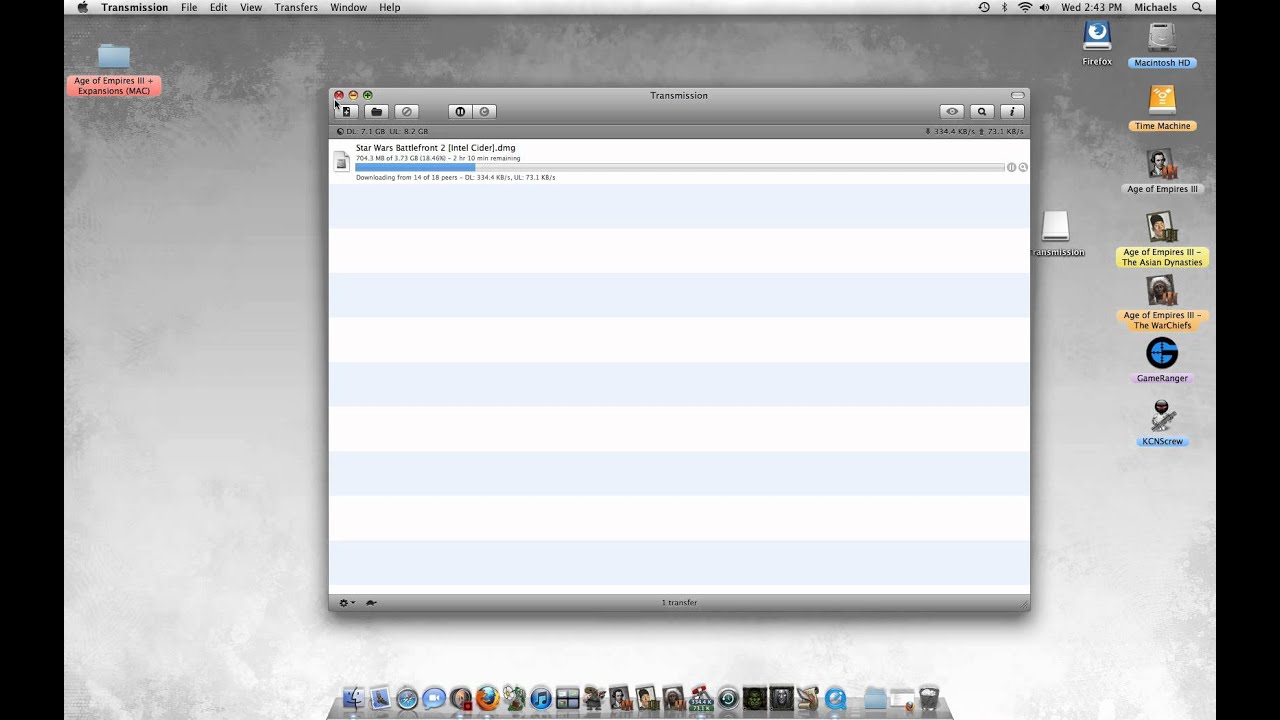
Task: Select 'Star Wars Battlefront 2 [Intel Cider].dmg' title
Action: point(436,148)
